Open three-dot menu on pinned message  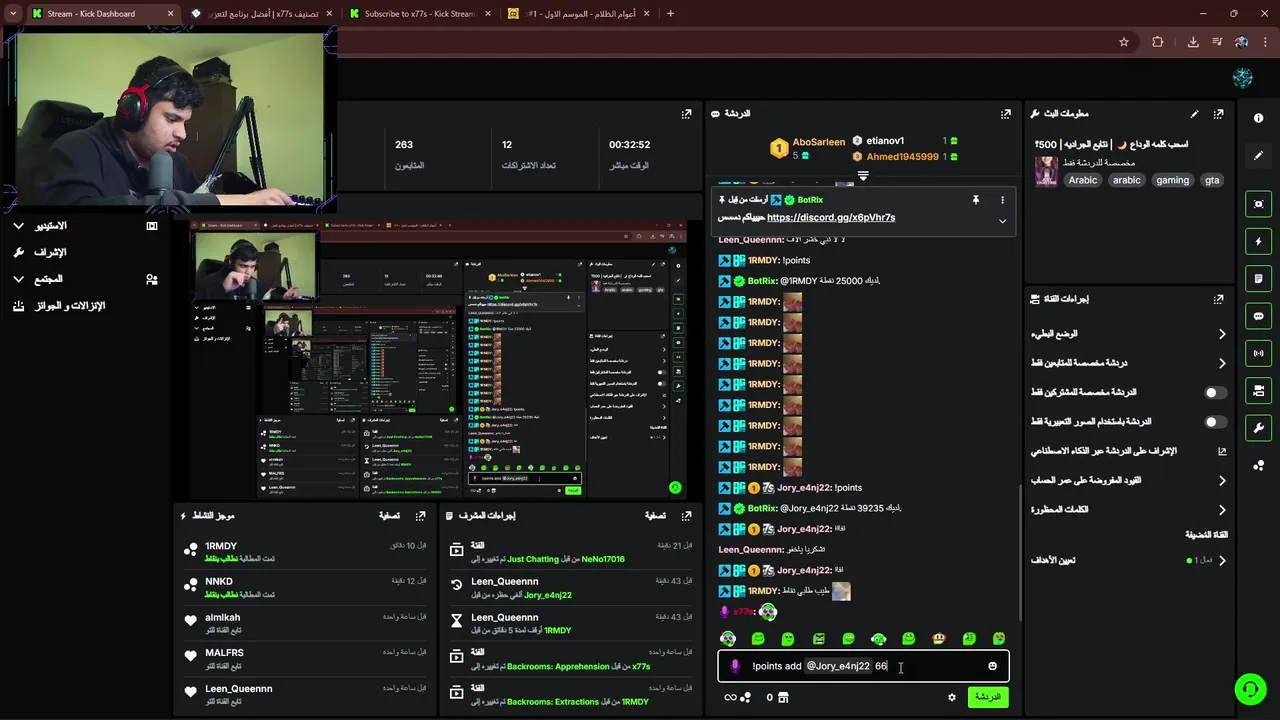[1002, 200]
